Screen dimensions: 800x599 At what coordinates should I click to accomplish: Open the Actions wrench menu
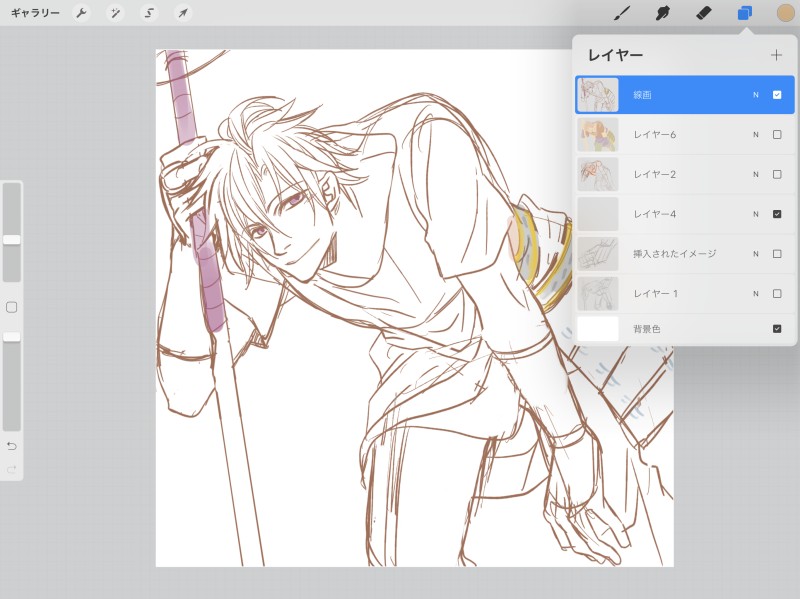[81, 13]
